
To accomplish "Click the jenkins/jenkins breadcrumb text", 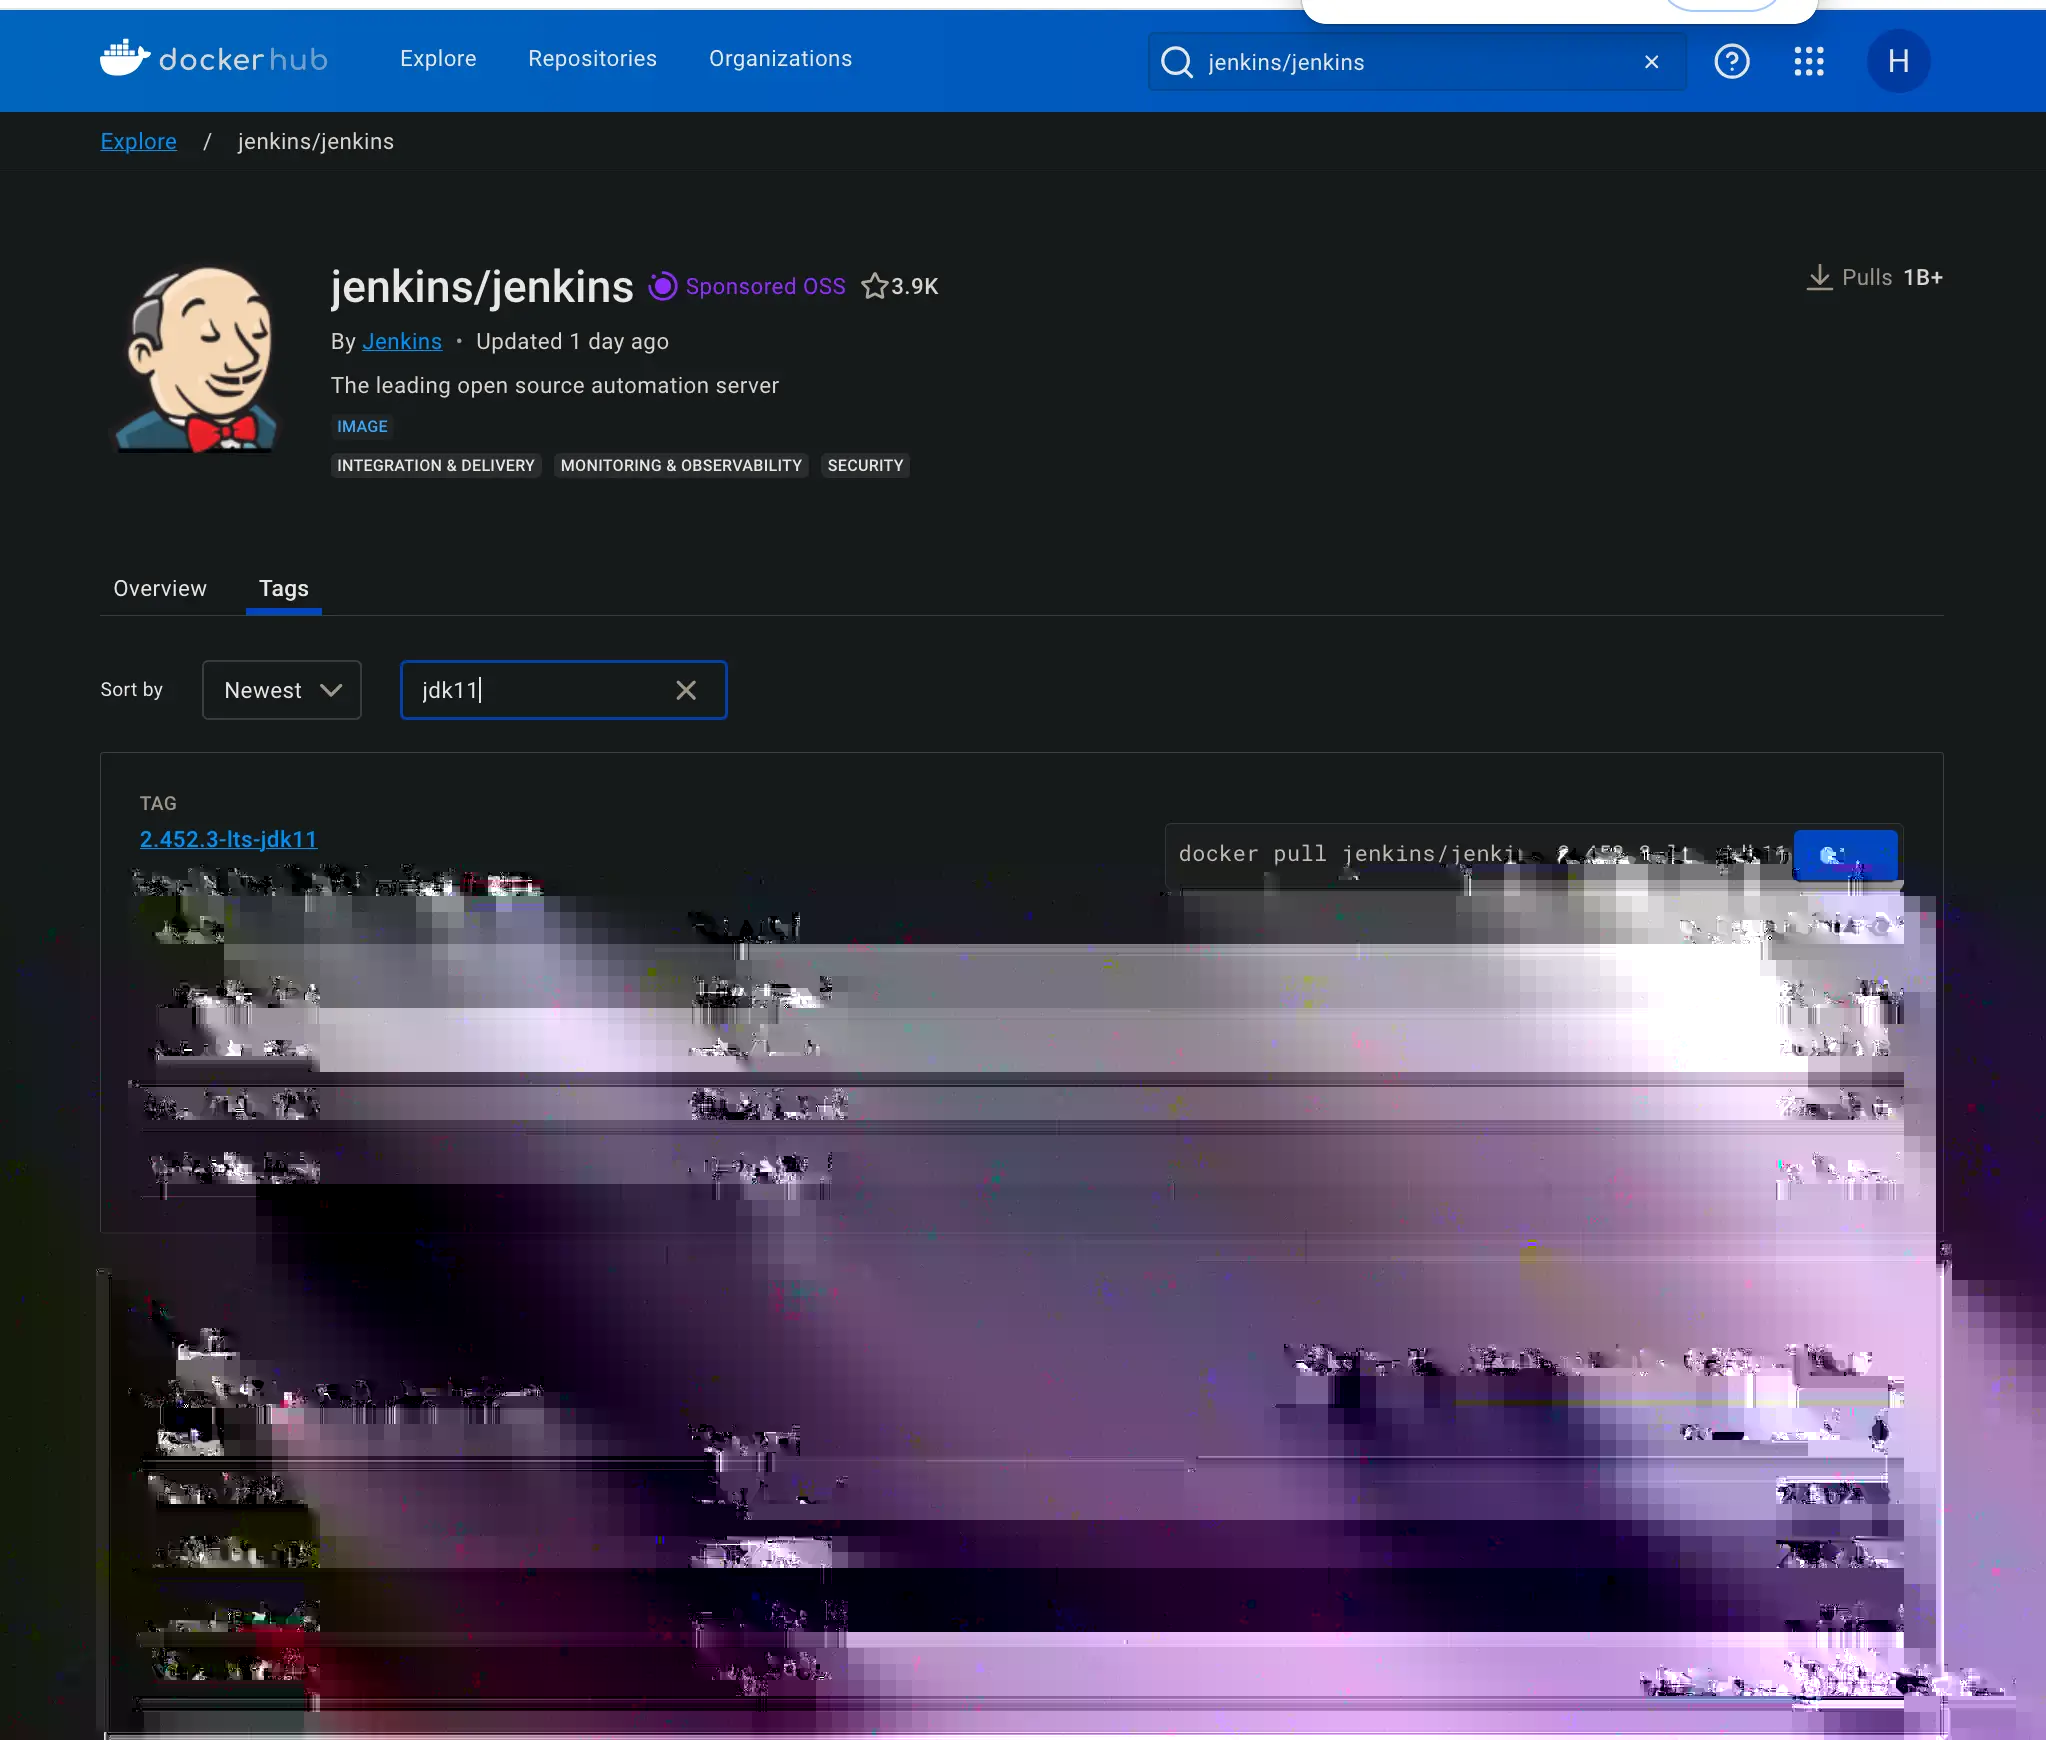I will click(x=316, y=142).
